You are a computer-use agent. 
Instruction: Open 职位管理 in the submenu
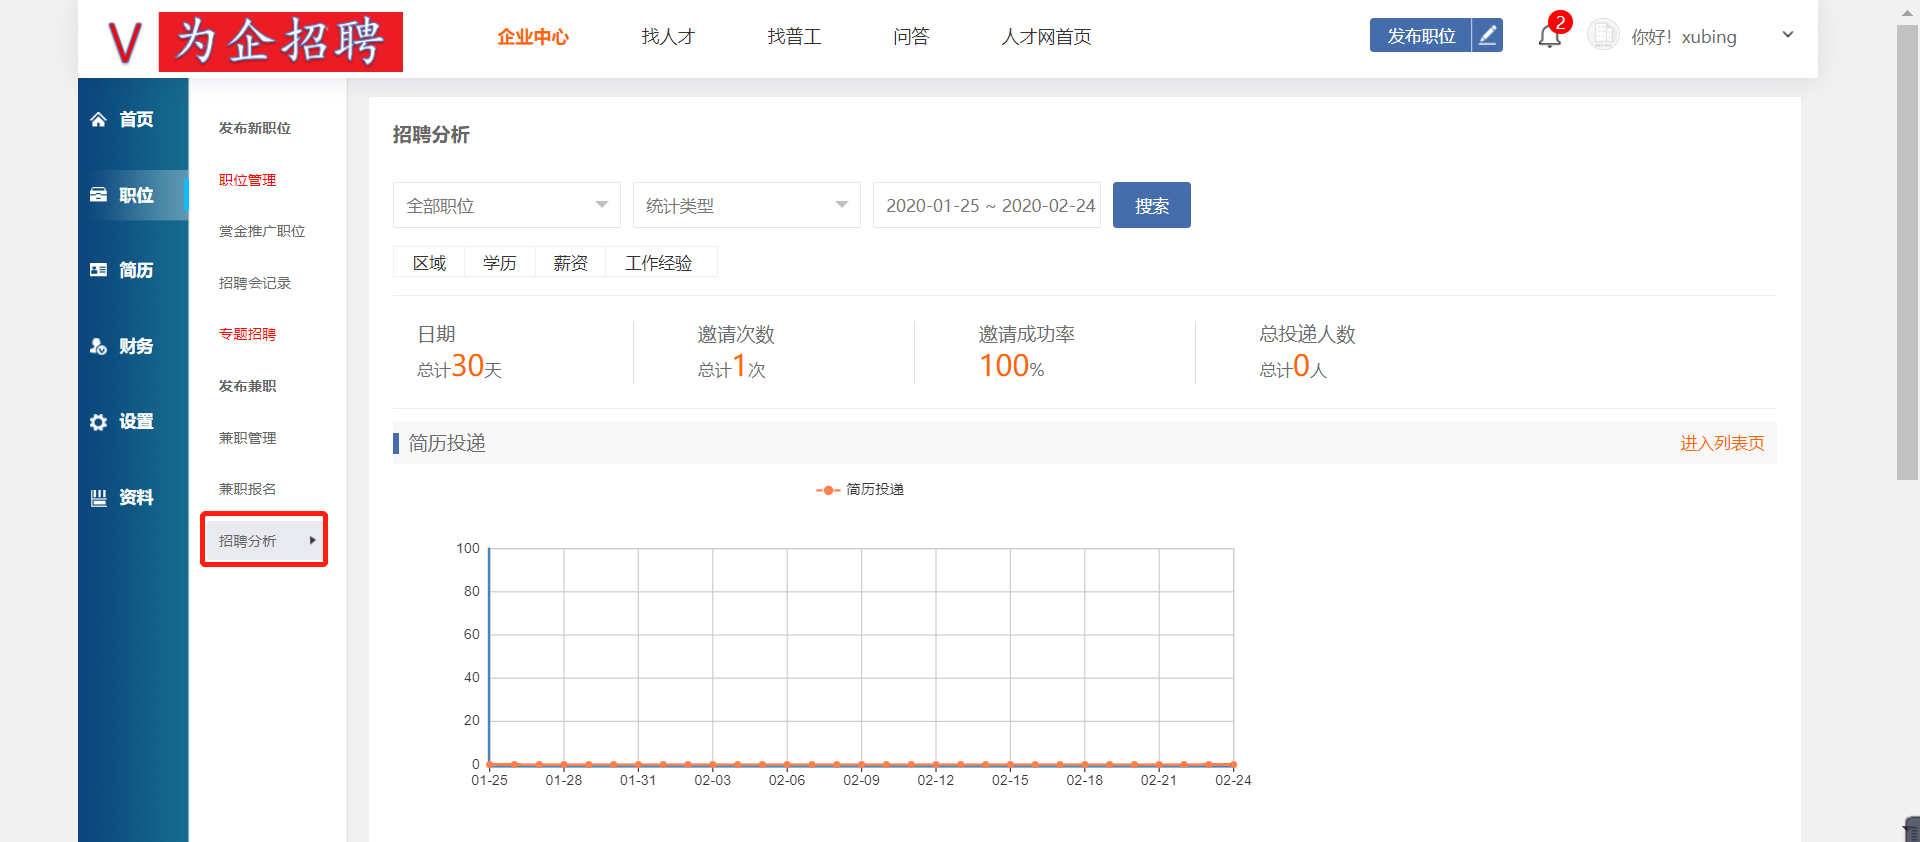tap(247, 180)
